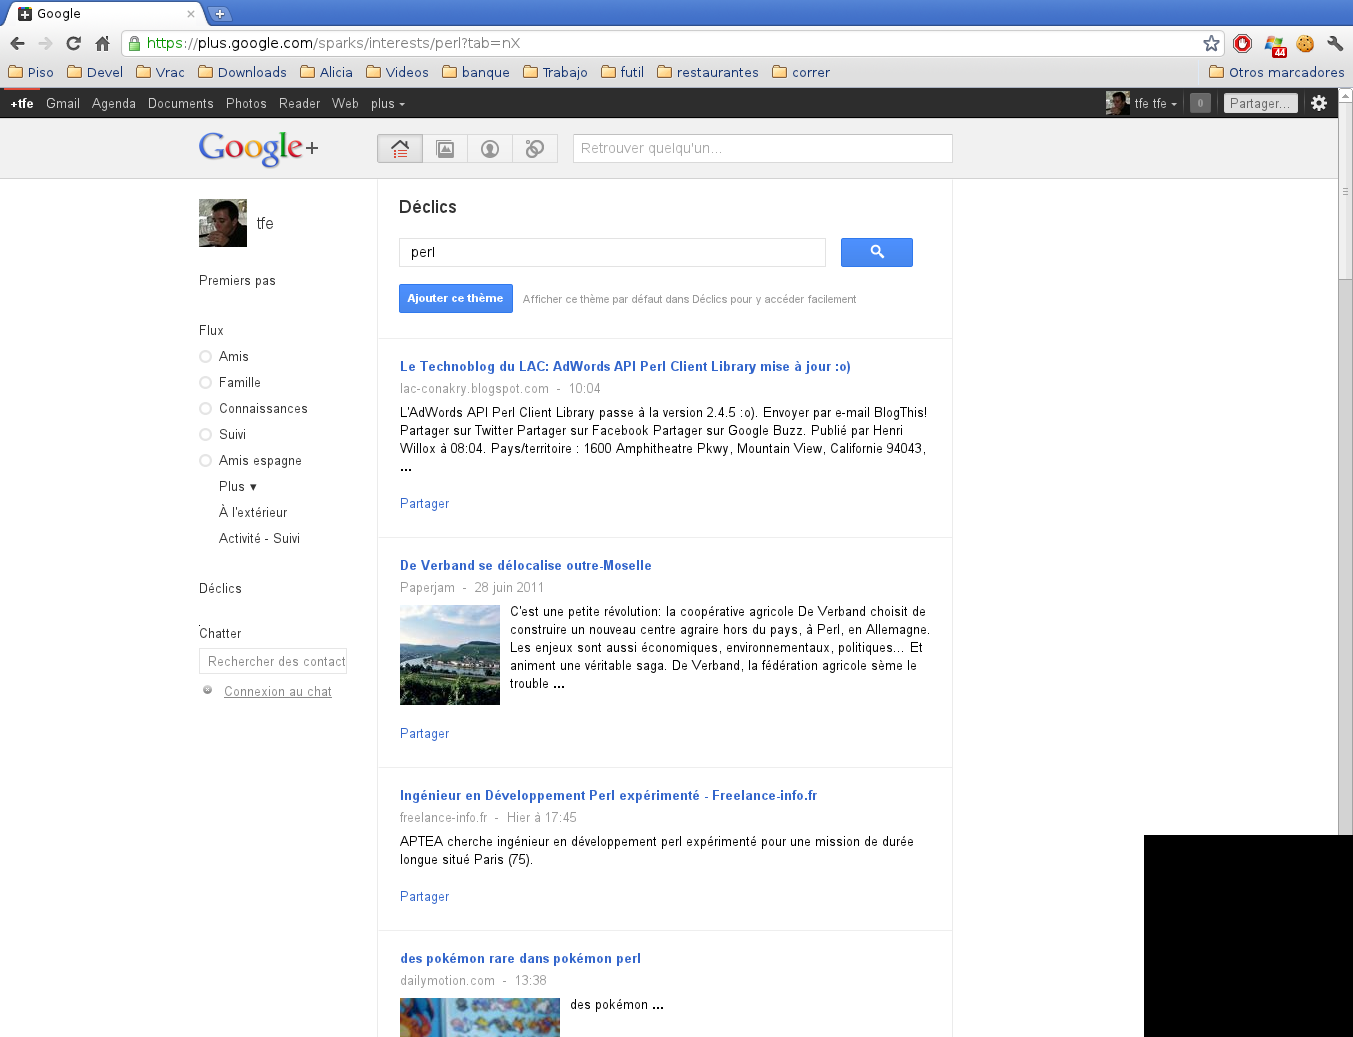Open the Trabajo bookmarks folder

click(555, 72)
